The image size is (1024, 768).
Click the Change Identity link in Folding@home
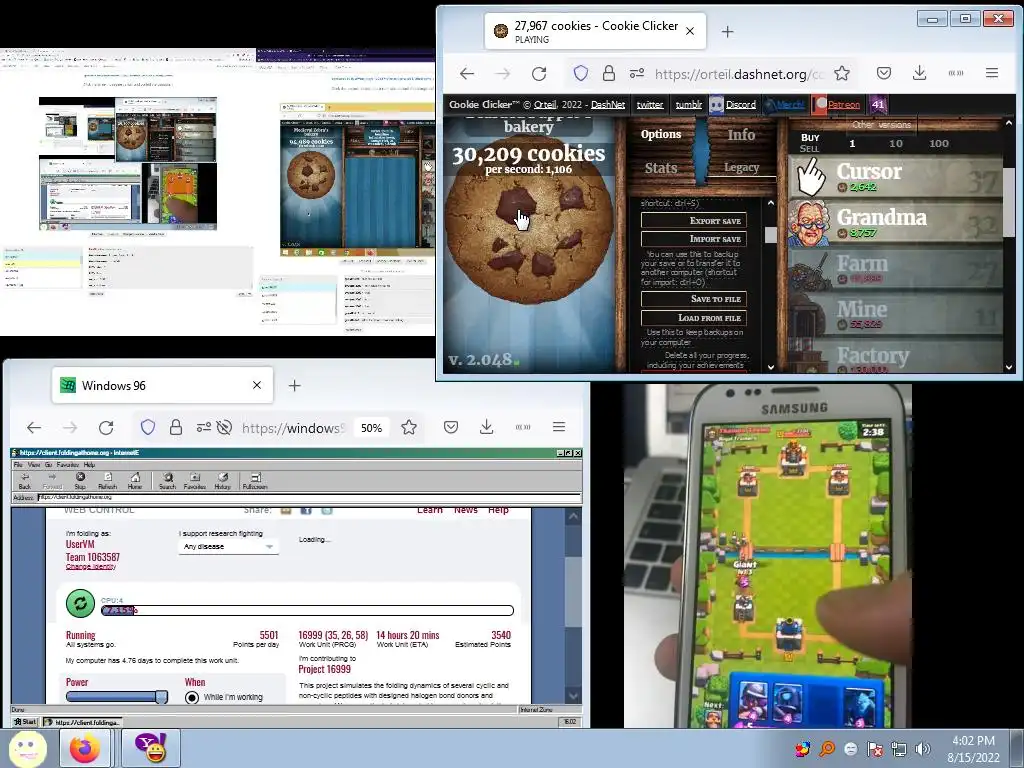[91, 567]
